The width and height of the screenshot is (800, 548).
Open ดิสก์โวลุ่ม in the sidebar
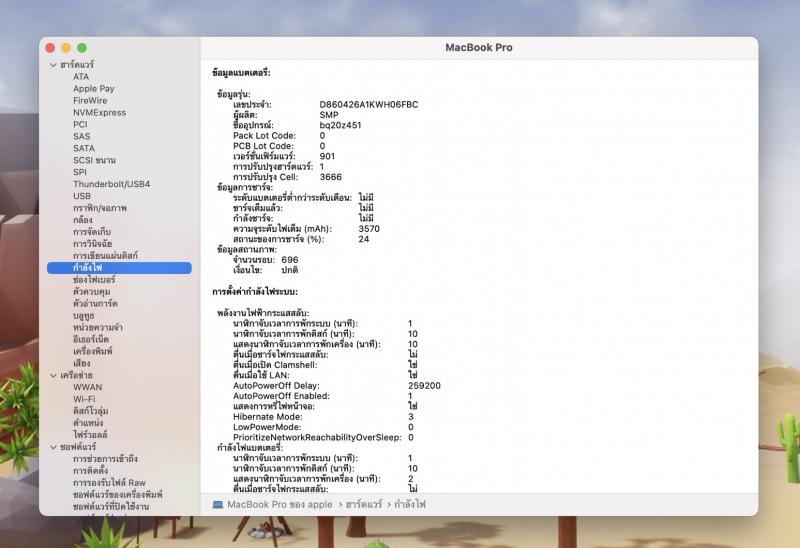coord(91,411)
